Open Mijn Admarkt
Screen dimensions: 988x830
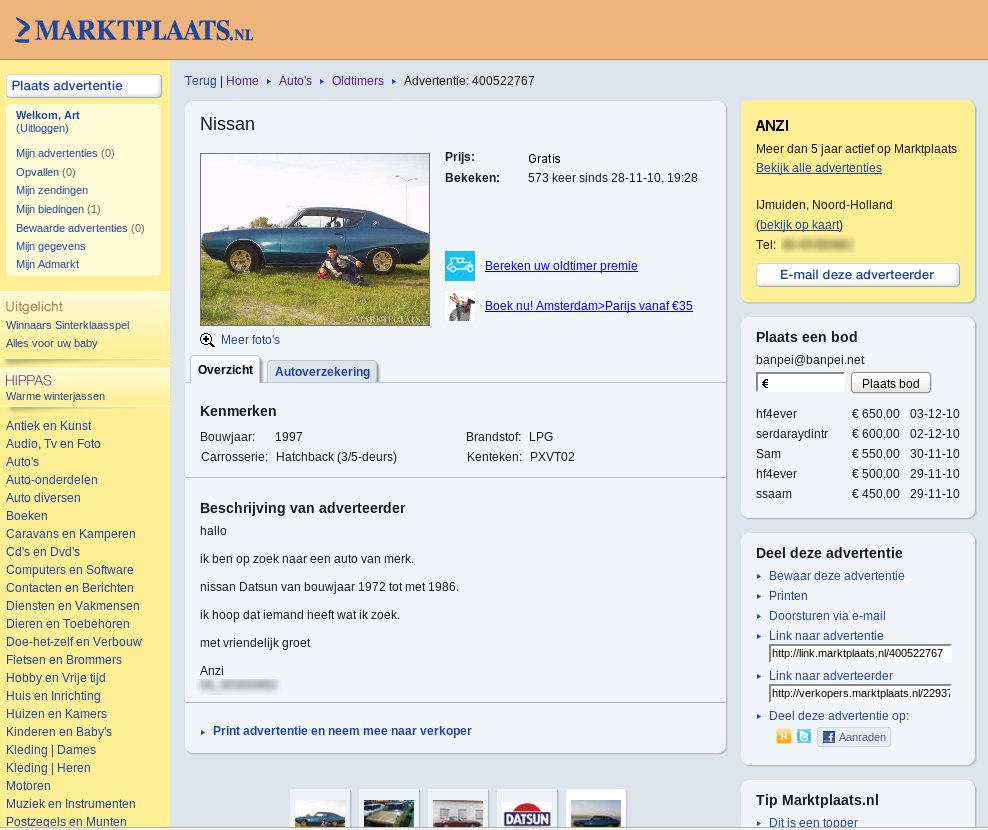tap(47, 265)
